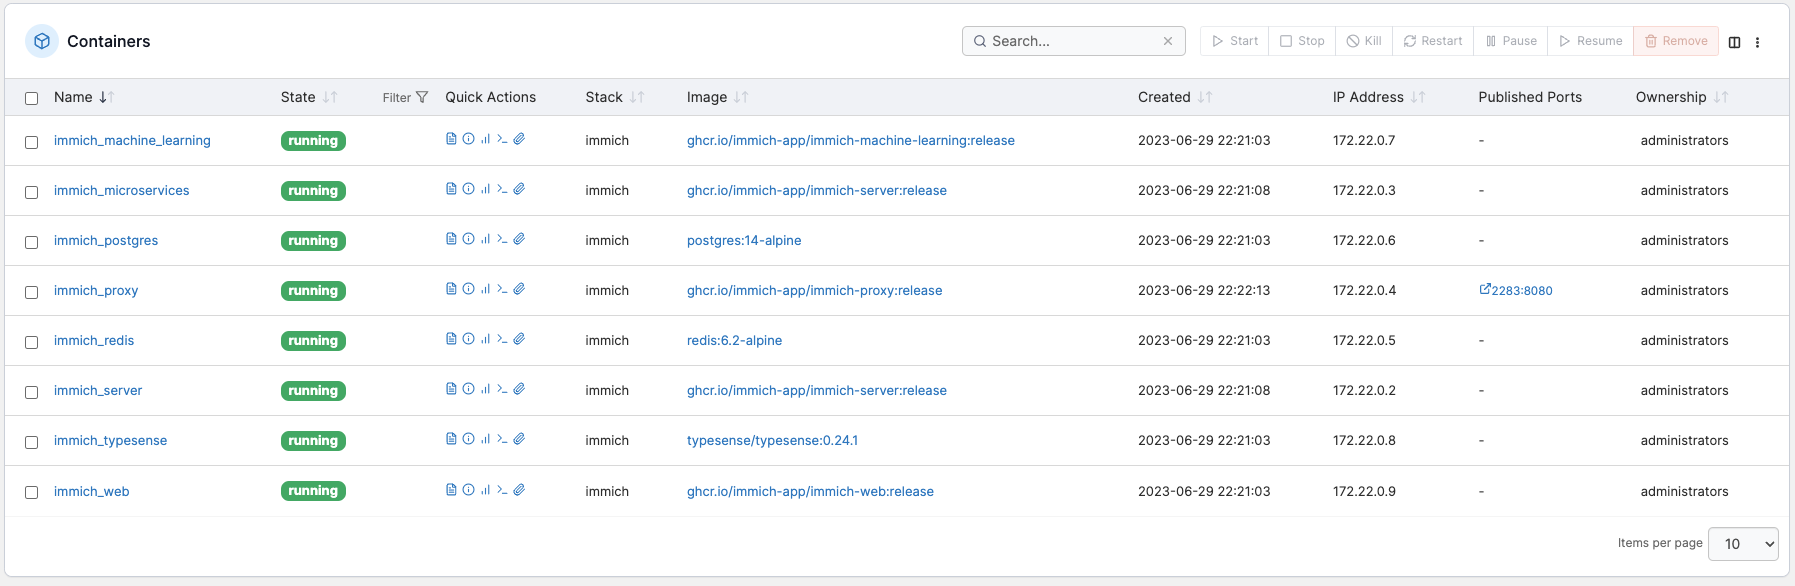Open exec console for immich_server
This screenshot has width=1795, height=586.
(x=502, y=389)
